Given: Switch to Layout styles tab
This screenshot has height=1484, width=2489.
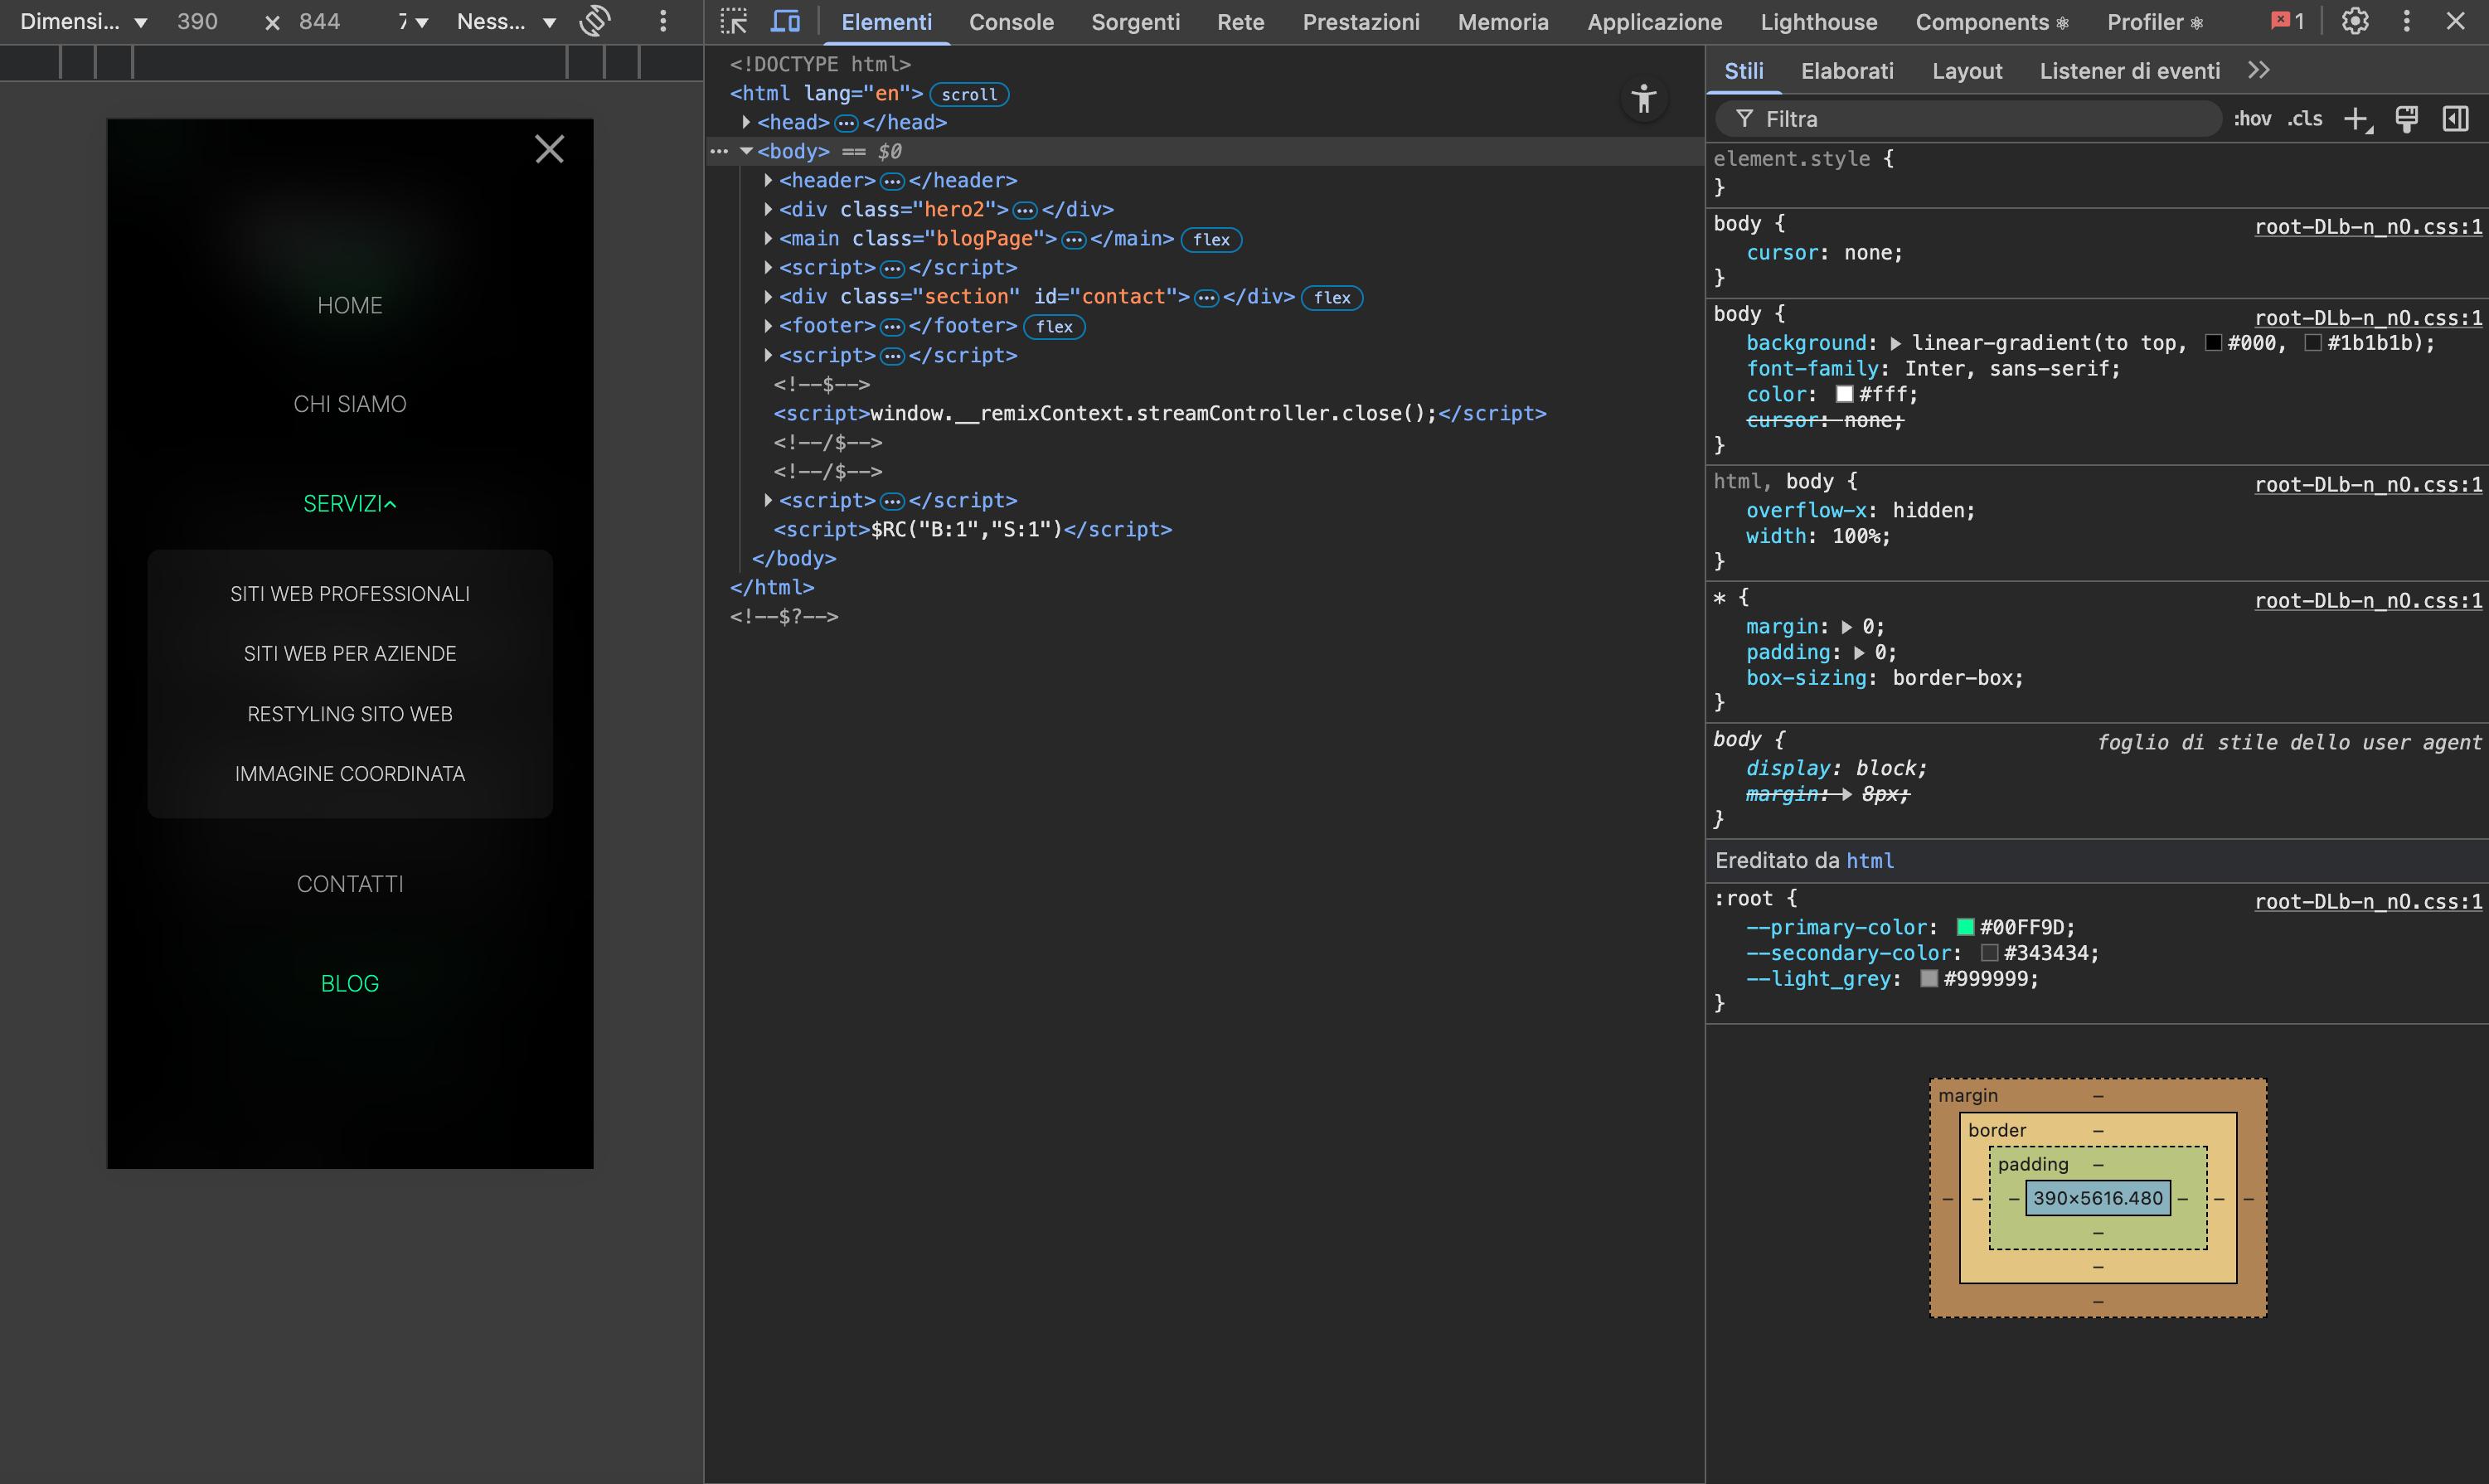Looking at the screenshot, I should pos(1967,71).
